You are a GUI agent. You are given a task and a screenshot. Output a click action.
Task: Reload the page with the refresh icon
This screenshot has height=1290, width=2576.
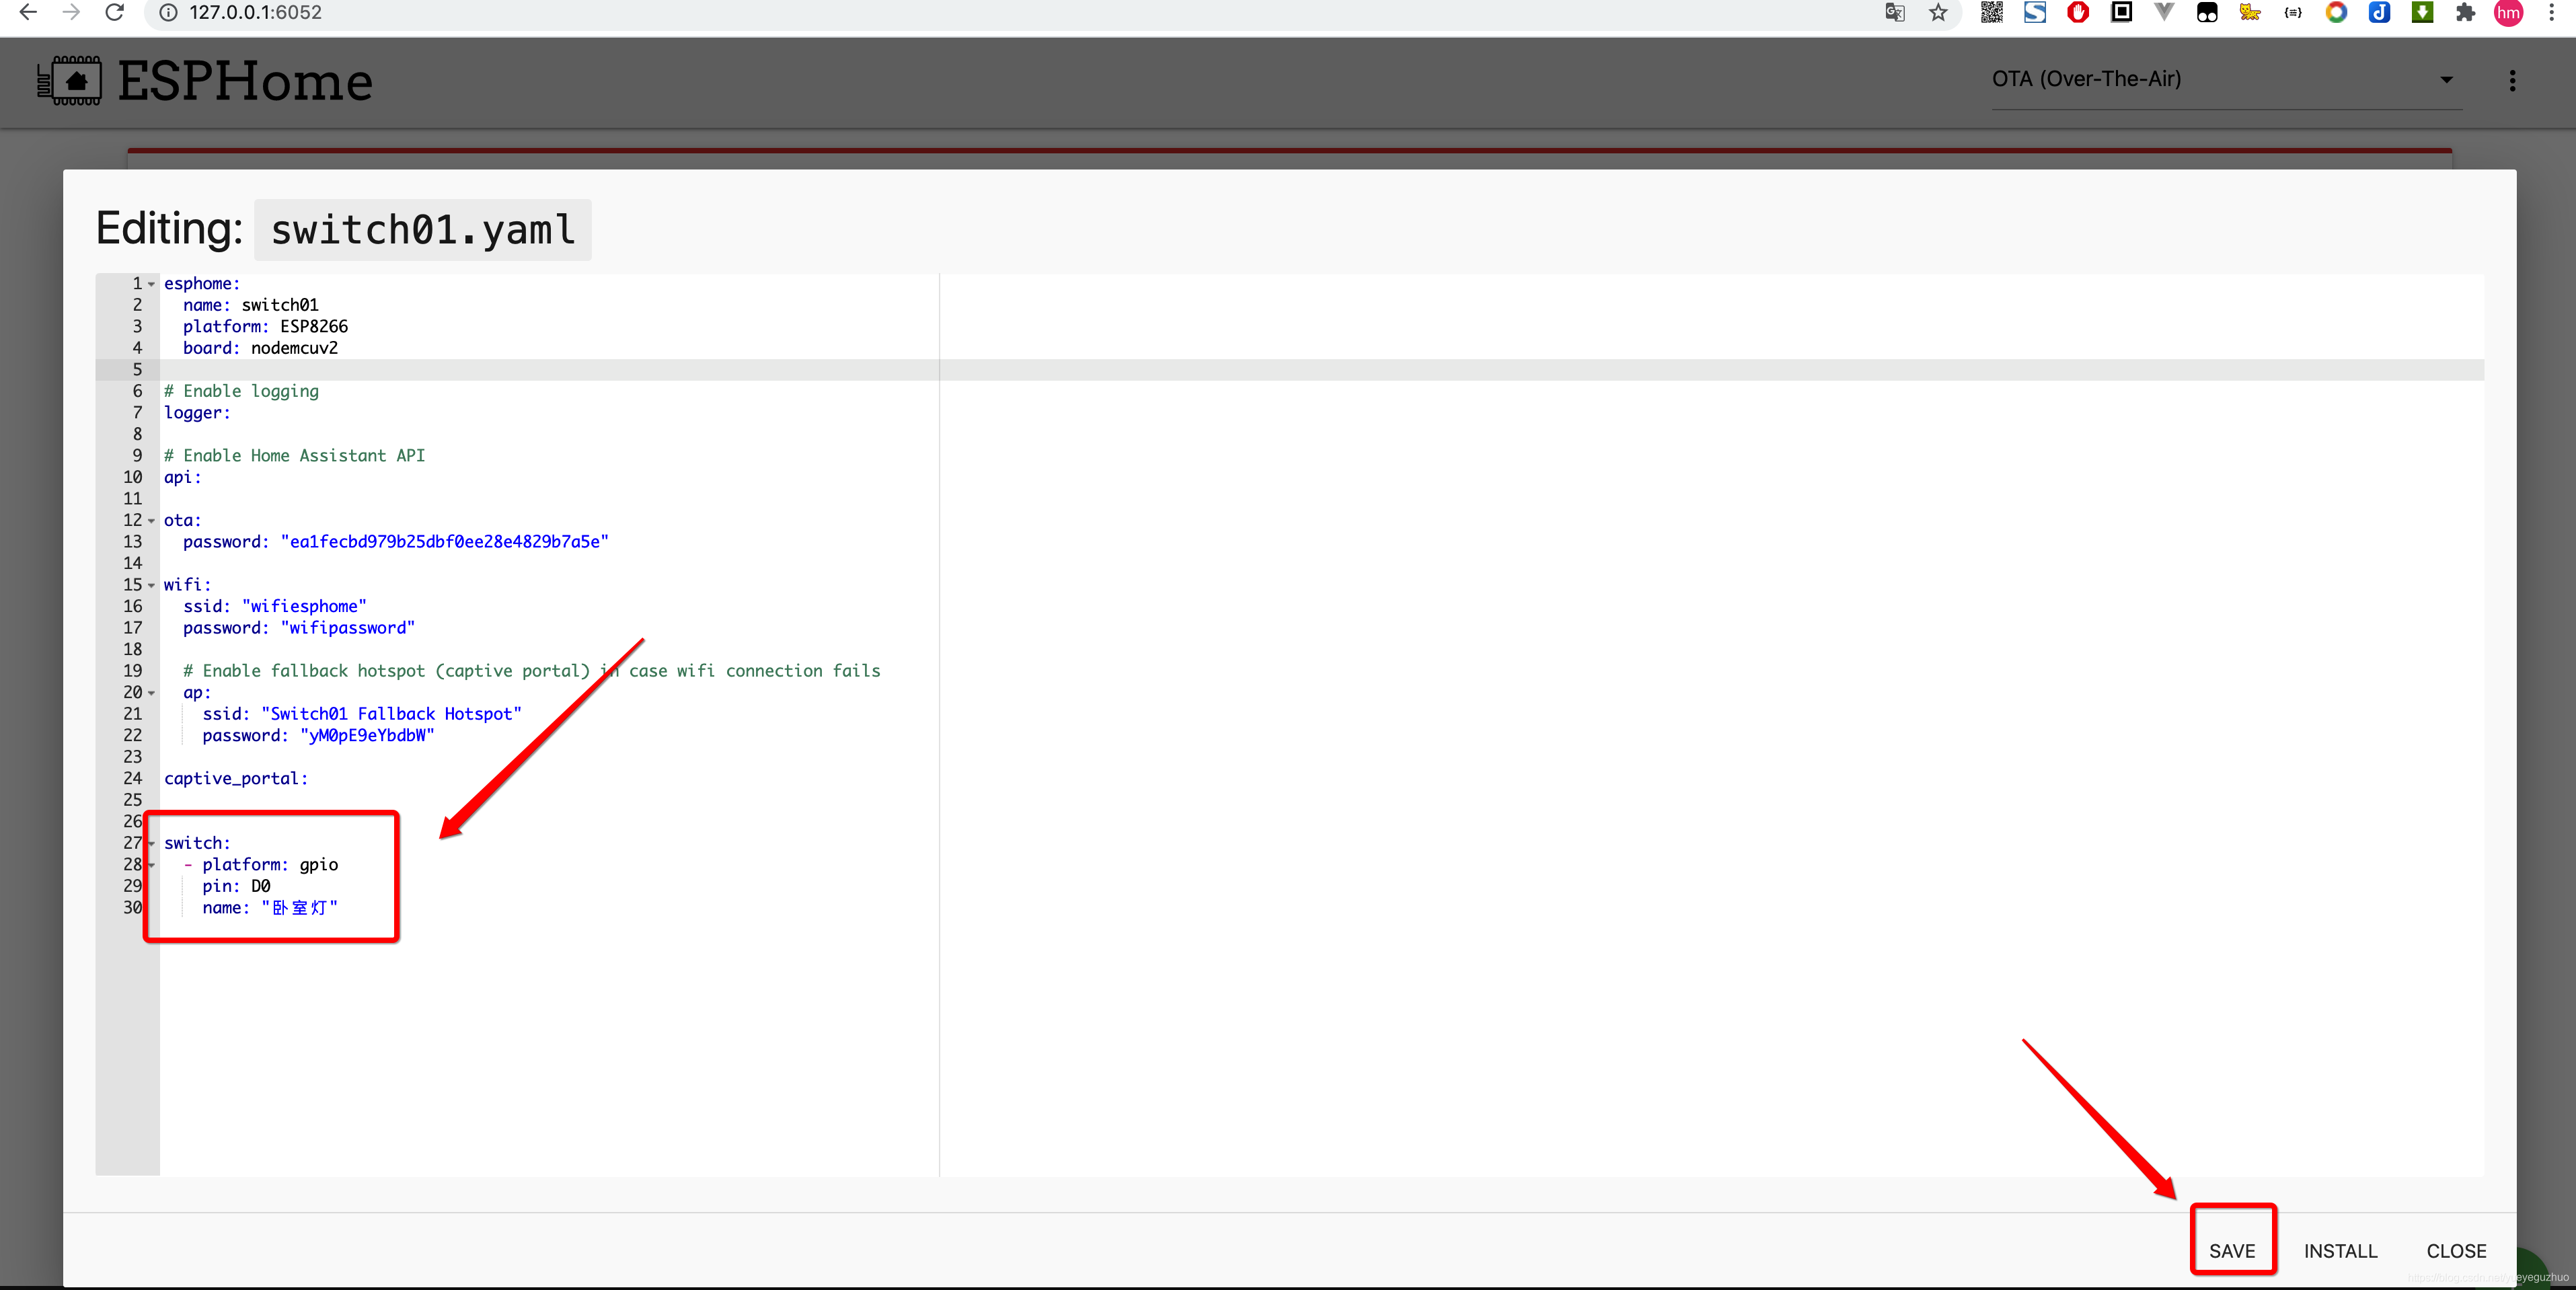(x=115, y=13)
